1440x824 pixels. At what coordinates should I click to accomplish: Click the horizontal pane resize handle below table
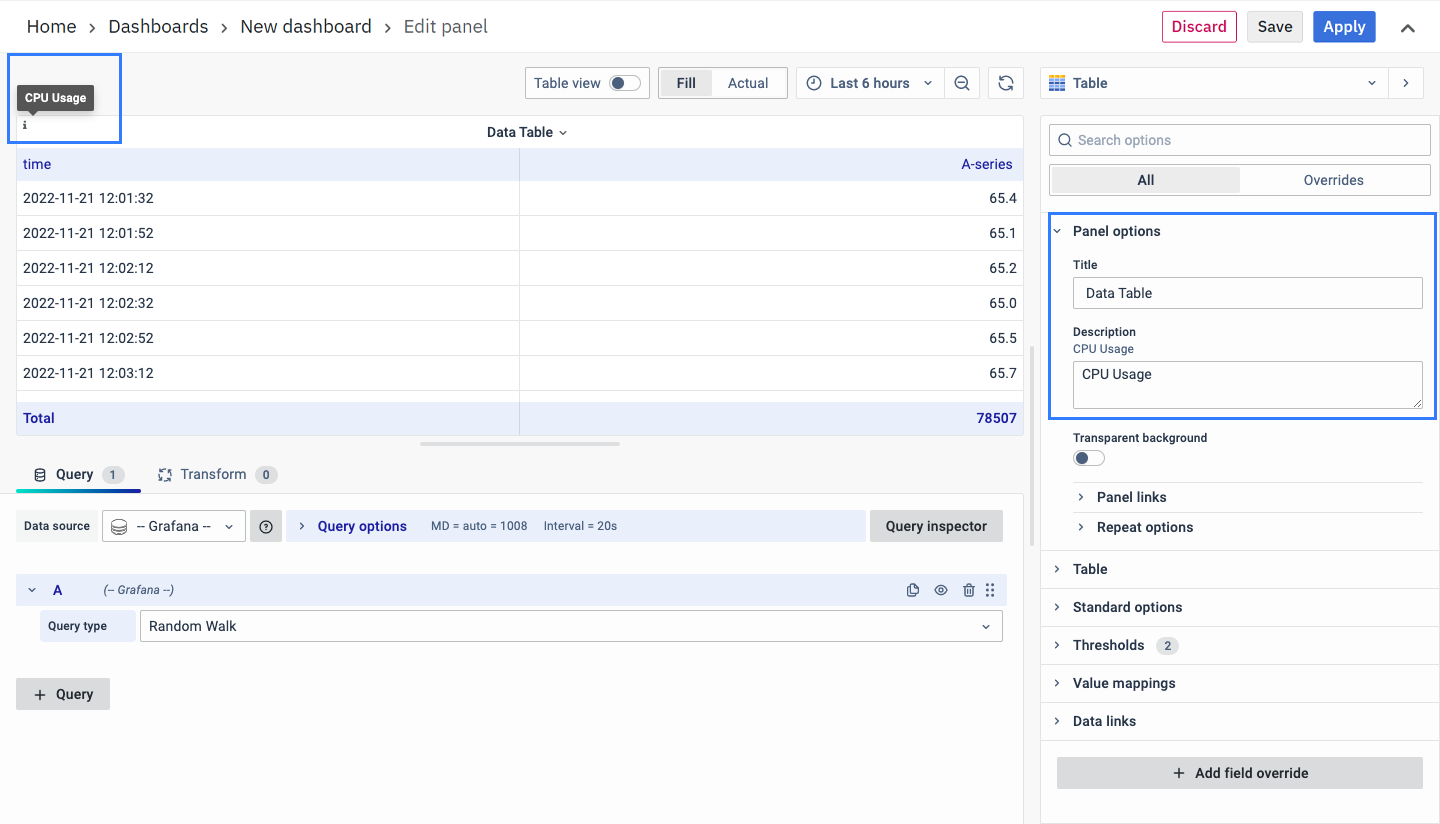(x=520, y=443)
